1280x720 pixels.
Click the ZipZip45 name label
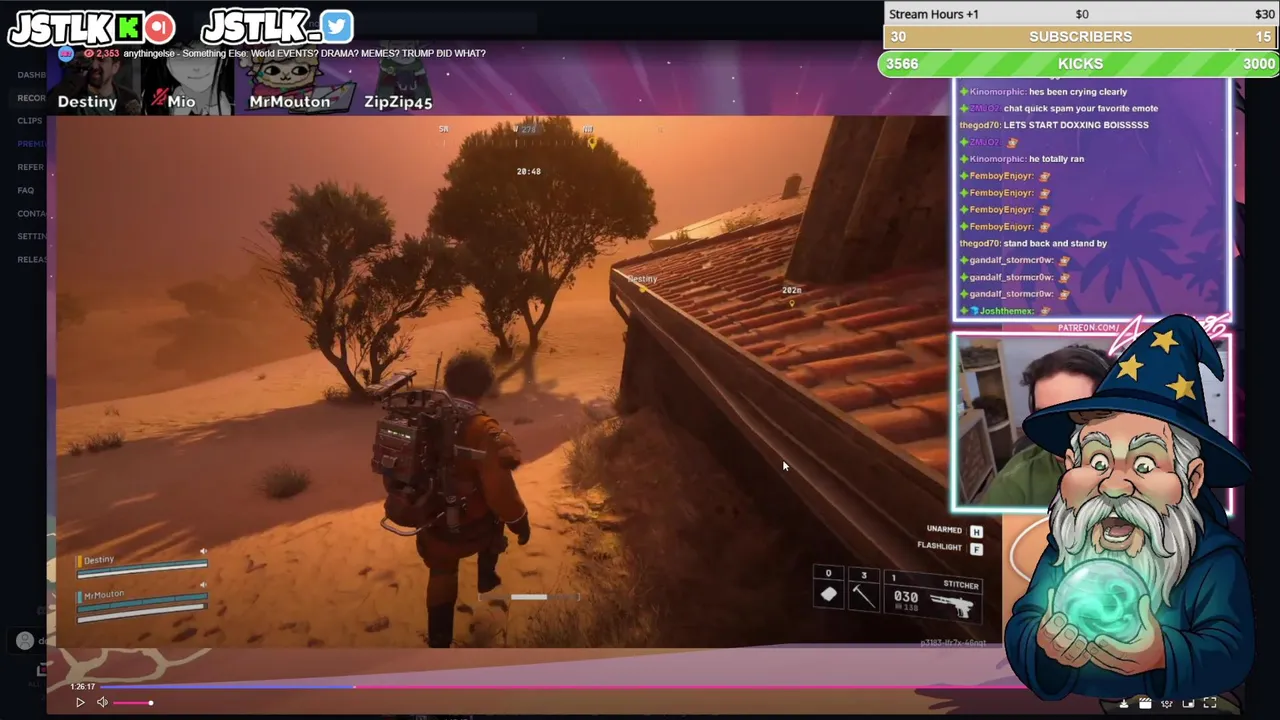(x=398, y=102)
